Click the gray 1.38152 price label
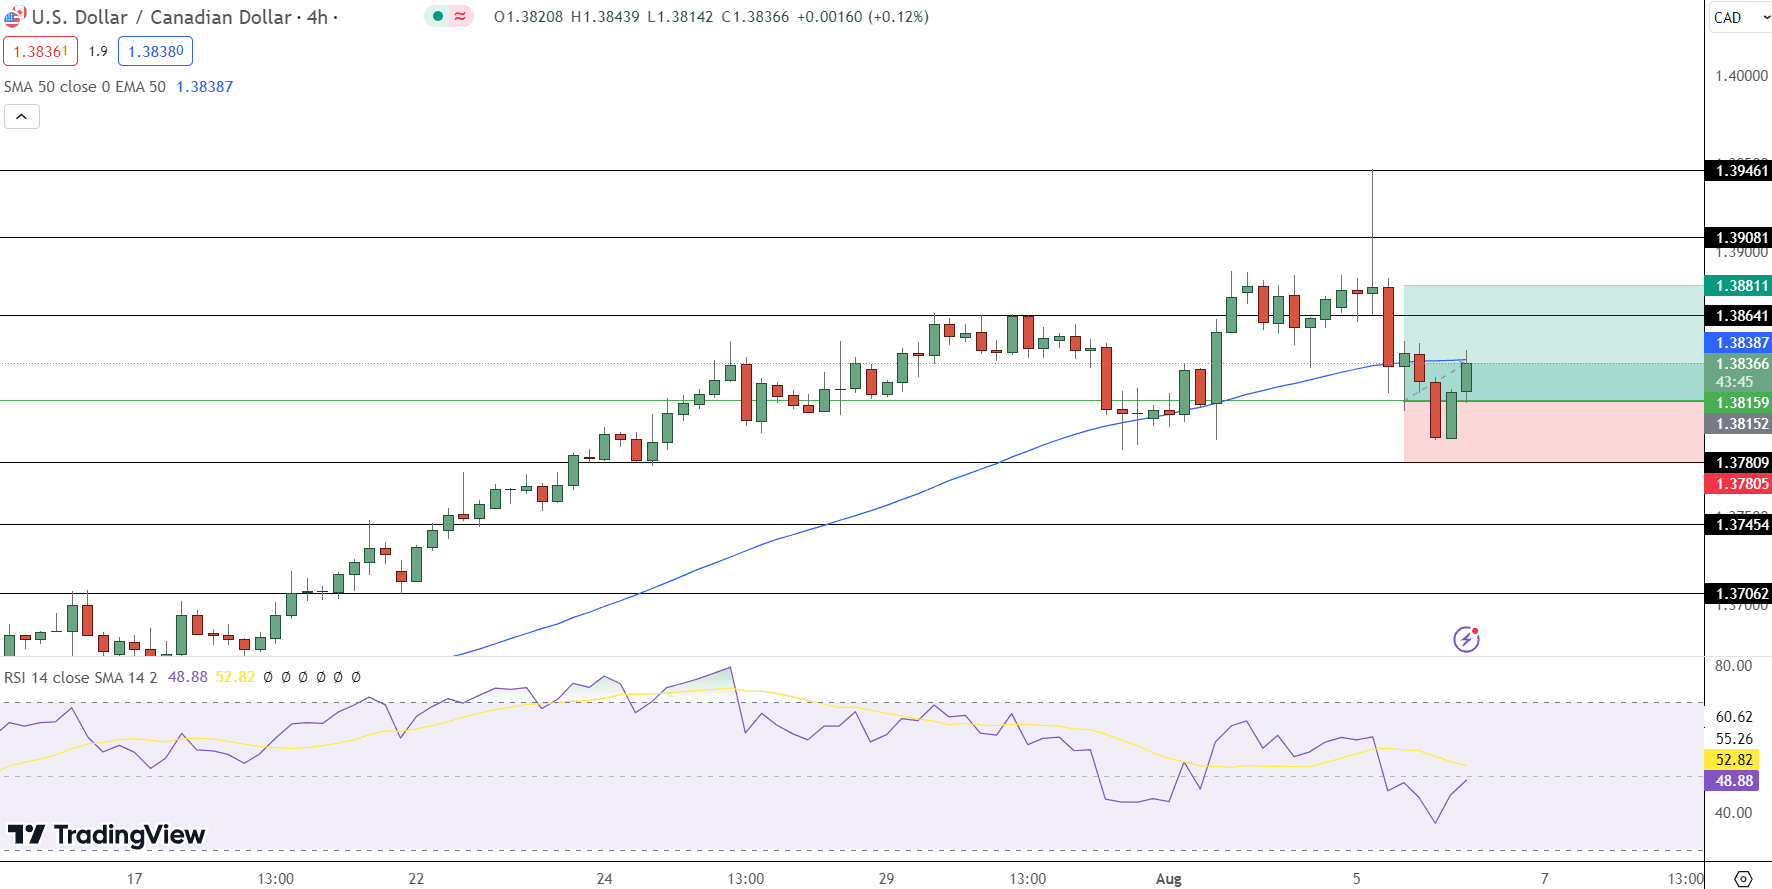This screenshot has width=1772, height=889. coord(1738,424)
